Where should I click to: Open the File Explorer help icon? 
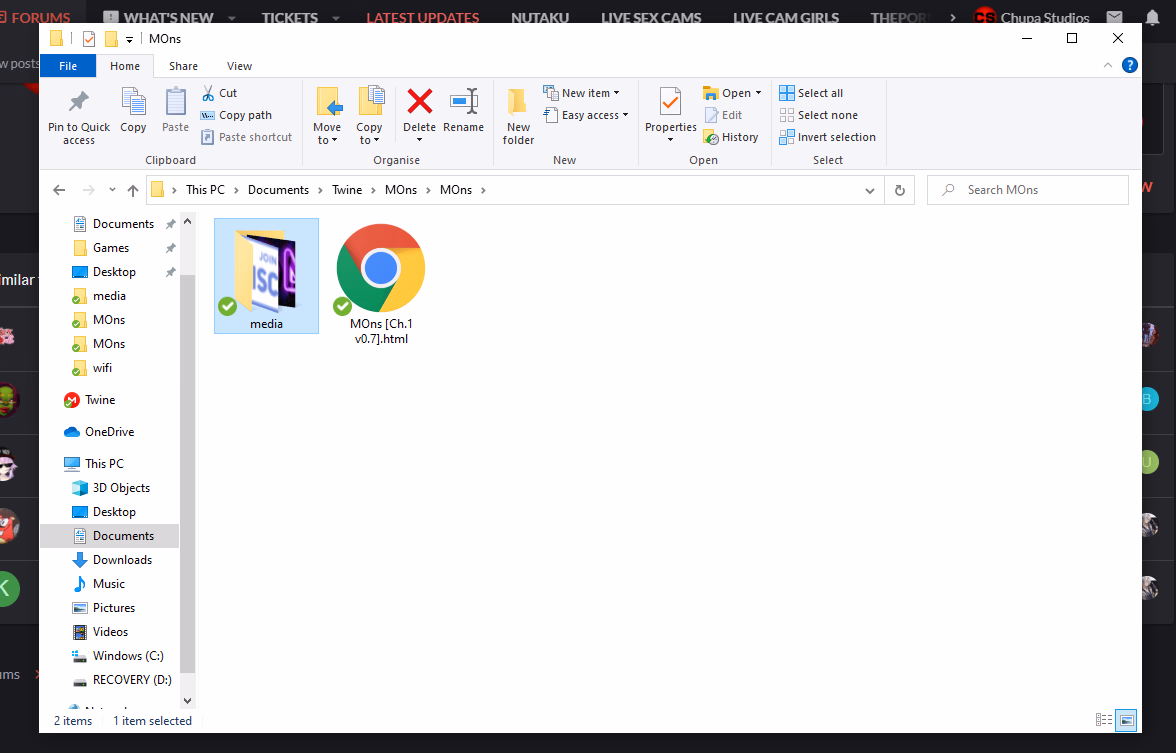click(x=1130, y=65)
